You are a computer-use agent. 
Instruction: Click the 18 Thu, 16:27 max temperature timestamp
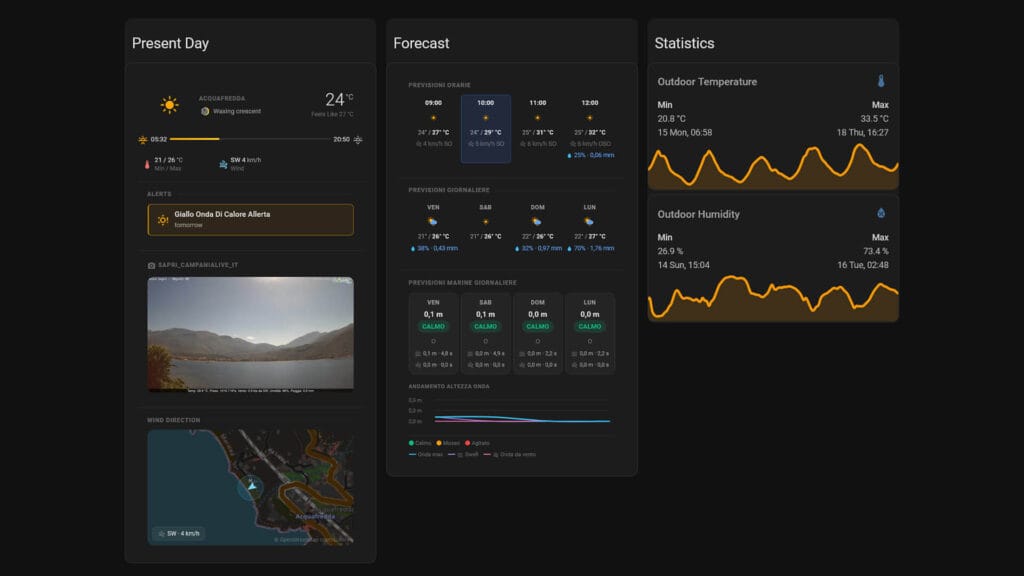(863, 133)
